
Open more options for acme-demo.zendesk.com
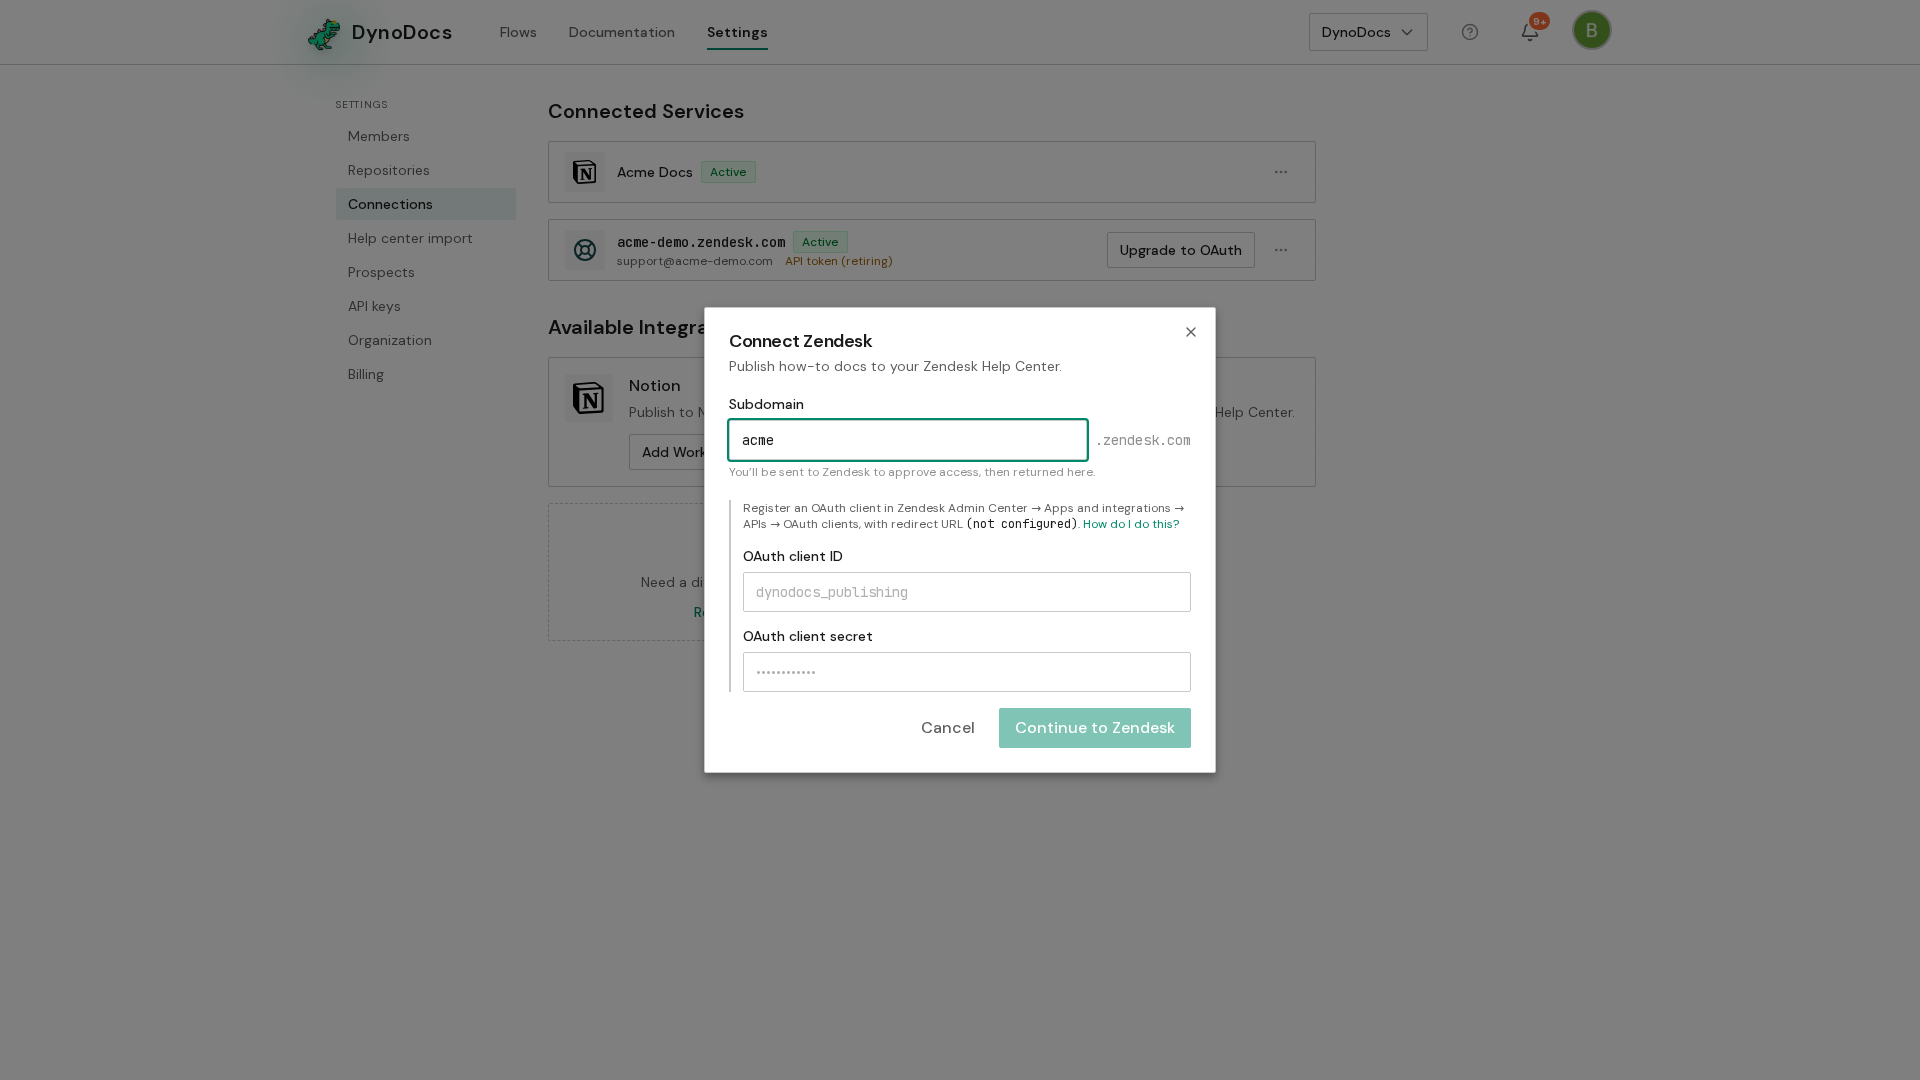1281,250
